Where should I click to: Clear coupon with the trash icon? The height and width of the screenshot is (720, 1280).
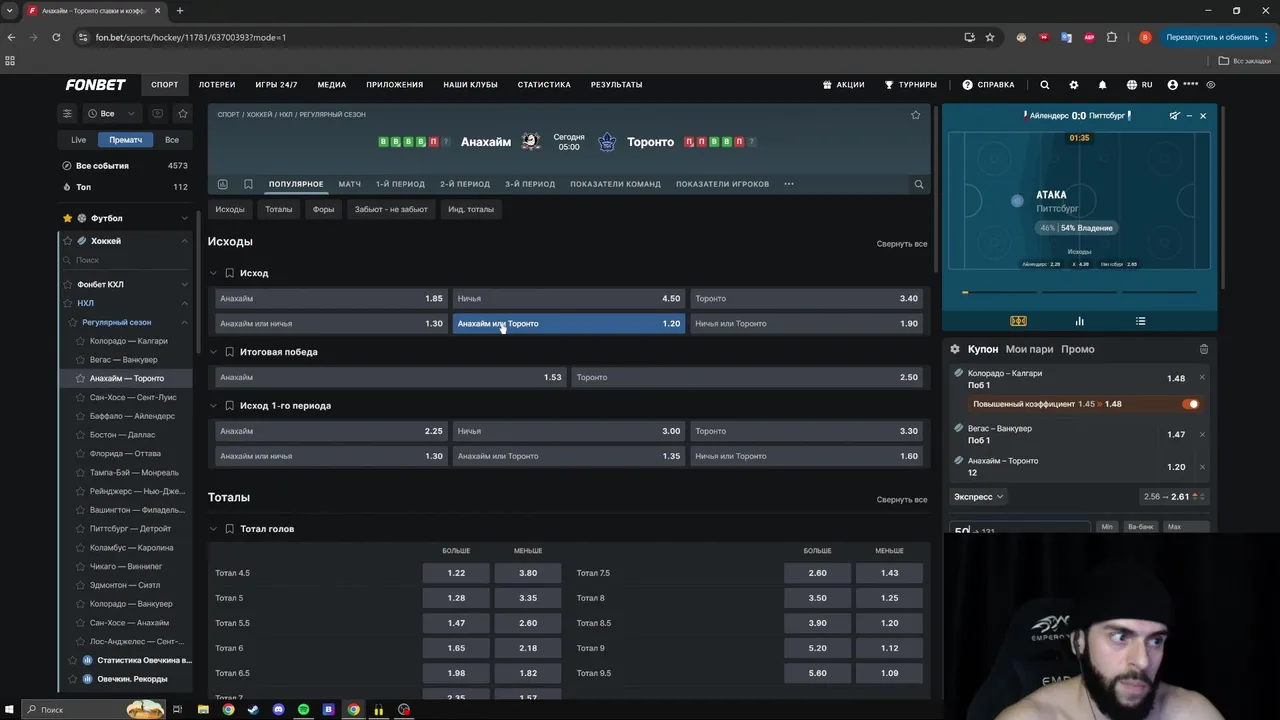coord(1204,349)
